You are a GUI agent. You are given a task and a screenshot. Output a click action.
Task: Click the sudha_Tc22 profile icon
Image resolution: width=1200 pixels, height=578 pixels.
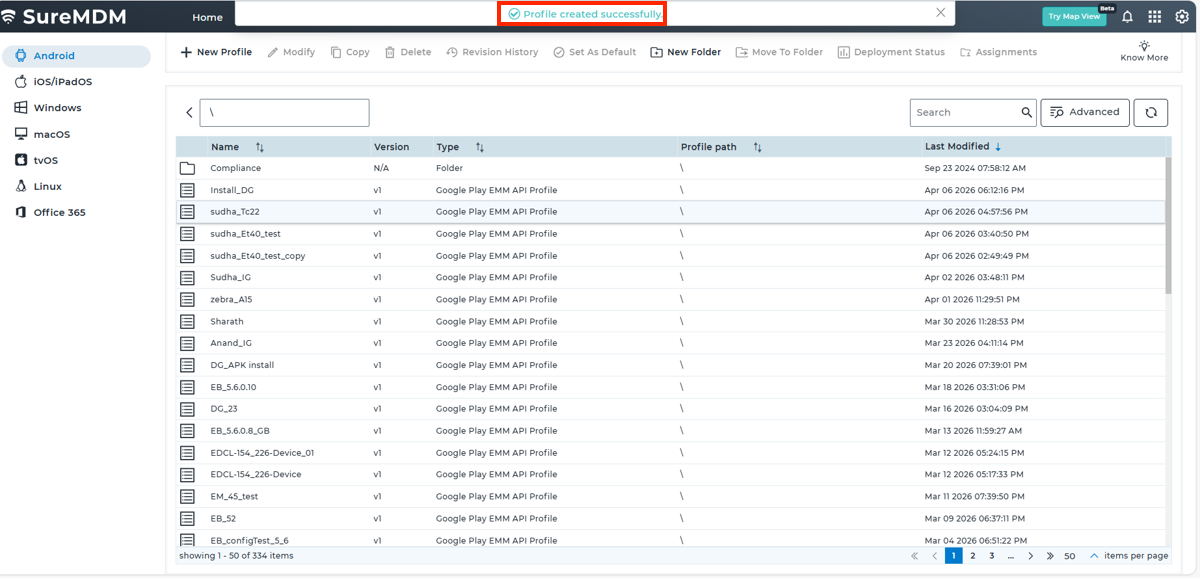point(187,212)
